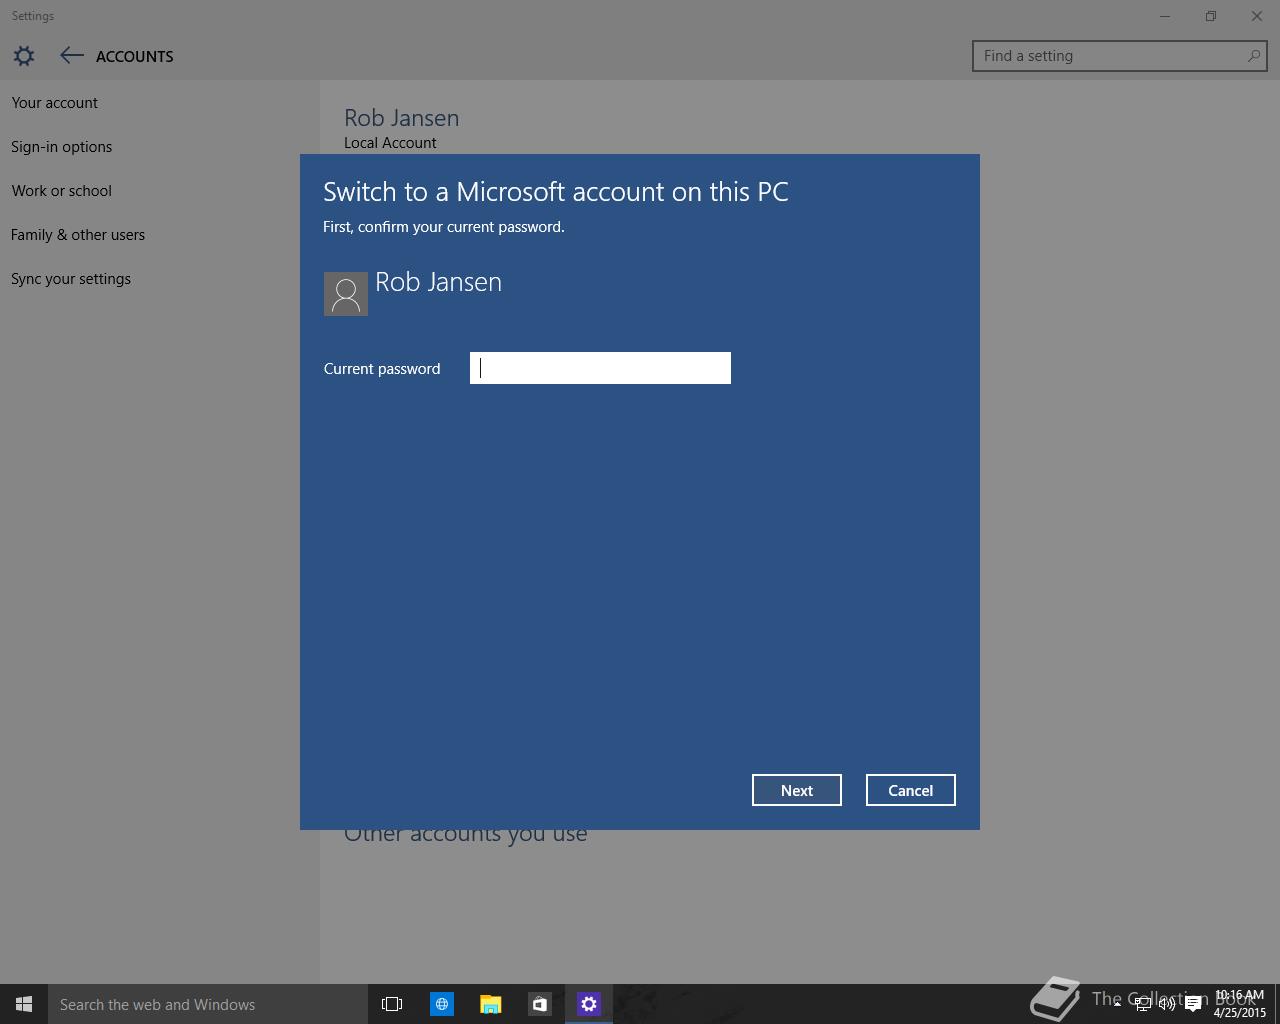Select the Settings app icon on taskbar
The height and width of the screenshot is (1024, 1280).
pos(589,1004)
